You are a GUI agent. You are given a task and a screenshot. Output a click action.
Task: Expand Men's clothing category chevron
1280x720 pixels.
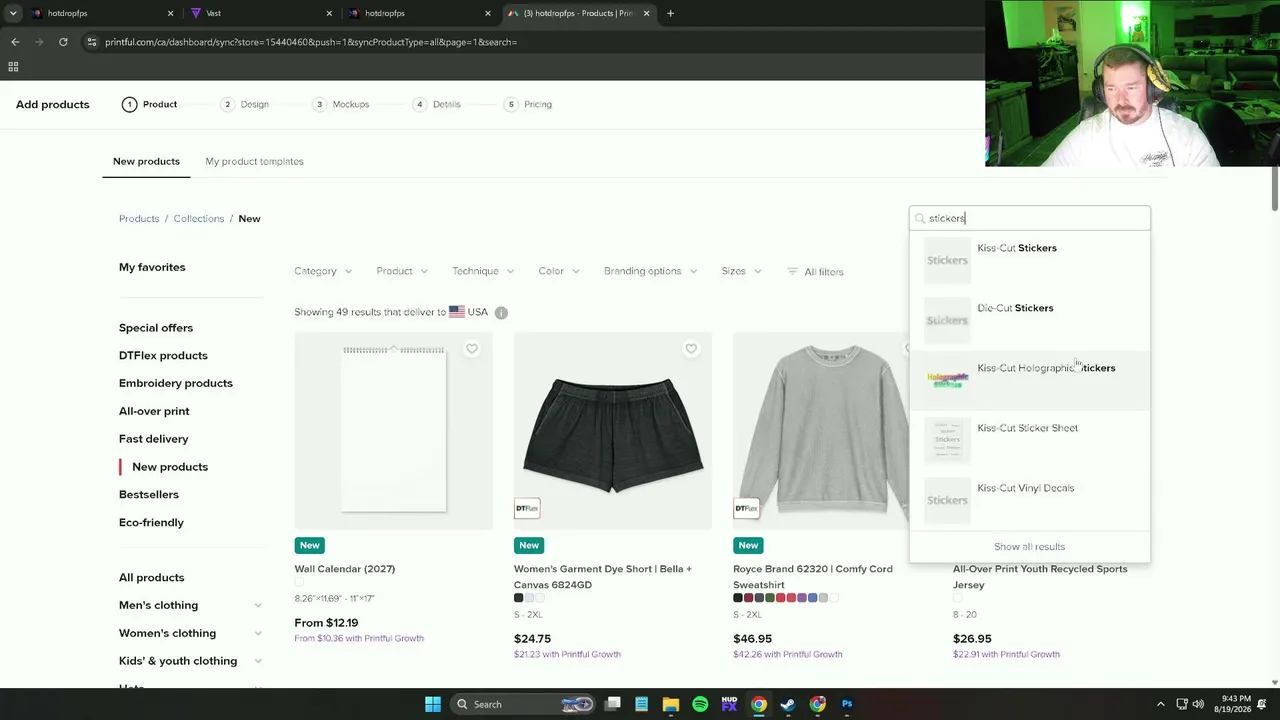258,605
